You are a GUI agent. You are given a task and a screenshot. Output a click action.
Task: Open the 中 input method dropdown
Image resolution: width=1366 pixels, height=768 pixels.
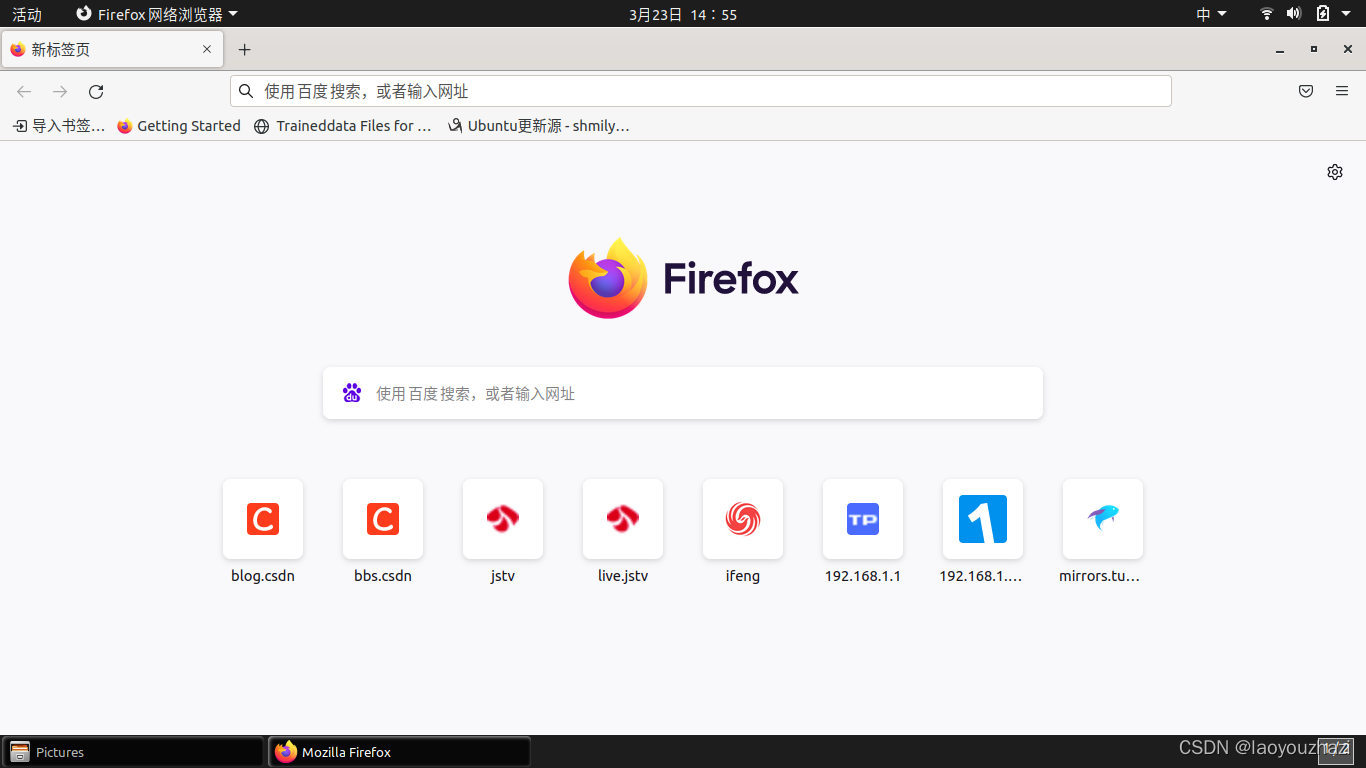1211,14
